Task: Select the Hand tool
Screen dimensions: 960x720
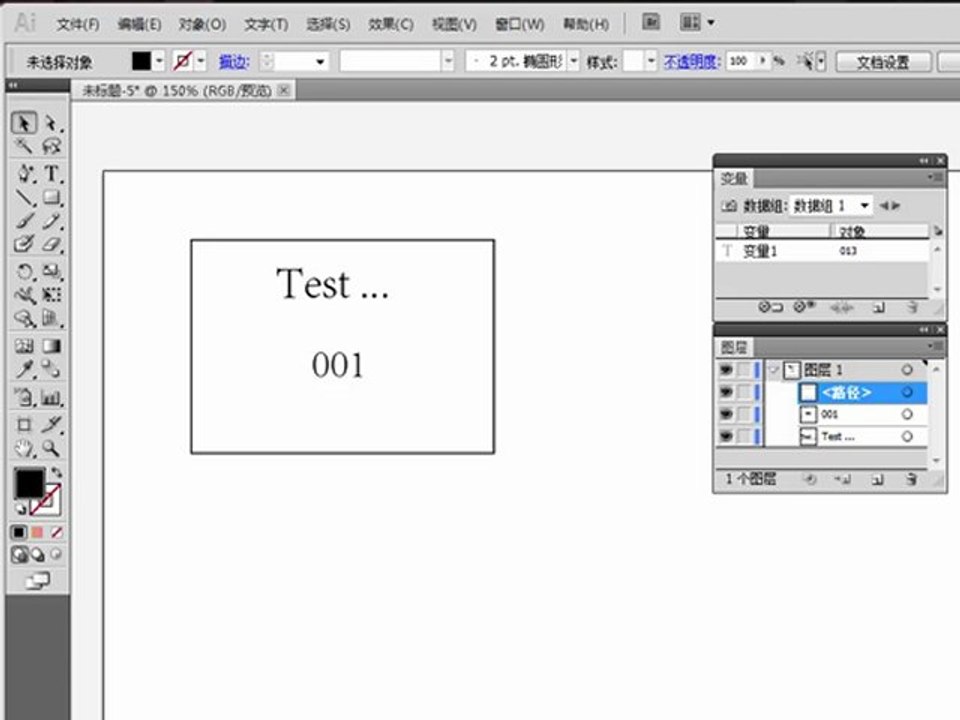Action: [x=24, y=449]
